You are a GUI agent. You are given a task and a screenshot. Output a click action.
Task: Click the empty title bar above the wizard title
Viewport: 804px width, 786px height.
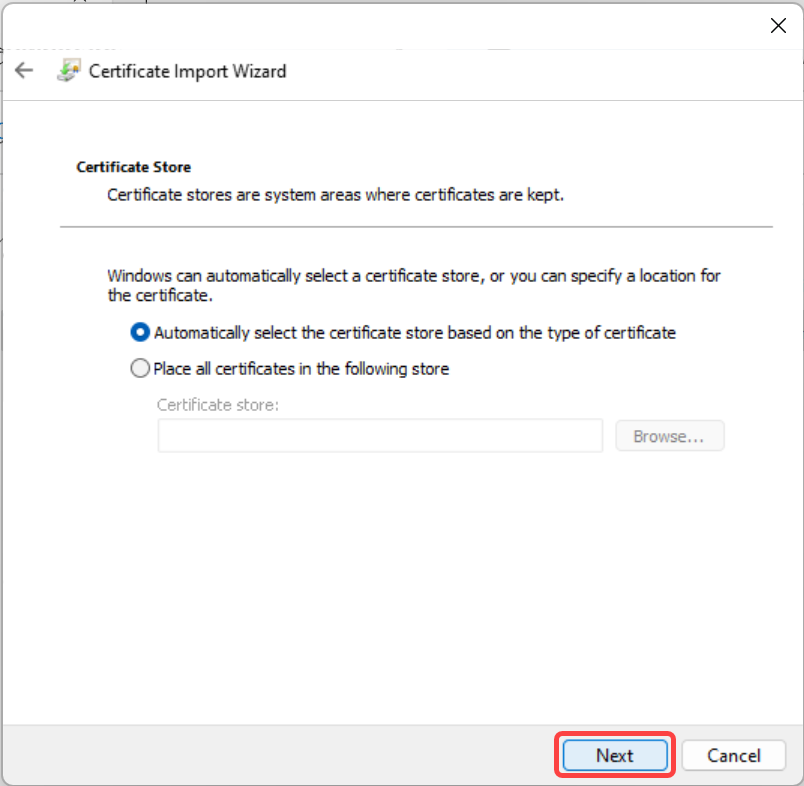[x=385, y=25]
